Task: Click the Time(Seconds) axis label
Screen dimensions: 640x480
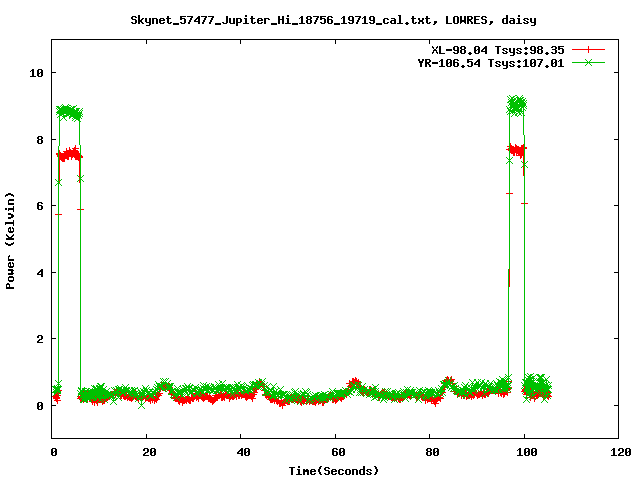Action: tap(334, 471)
